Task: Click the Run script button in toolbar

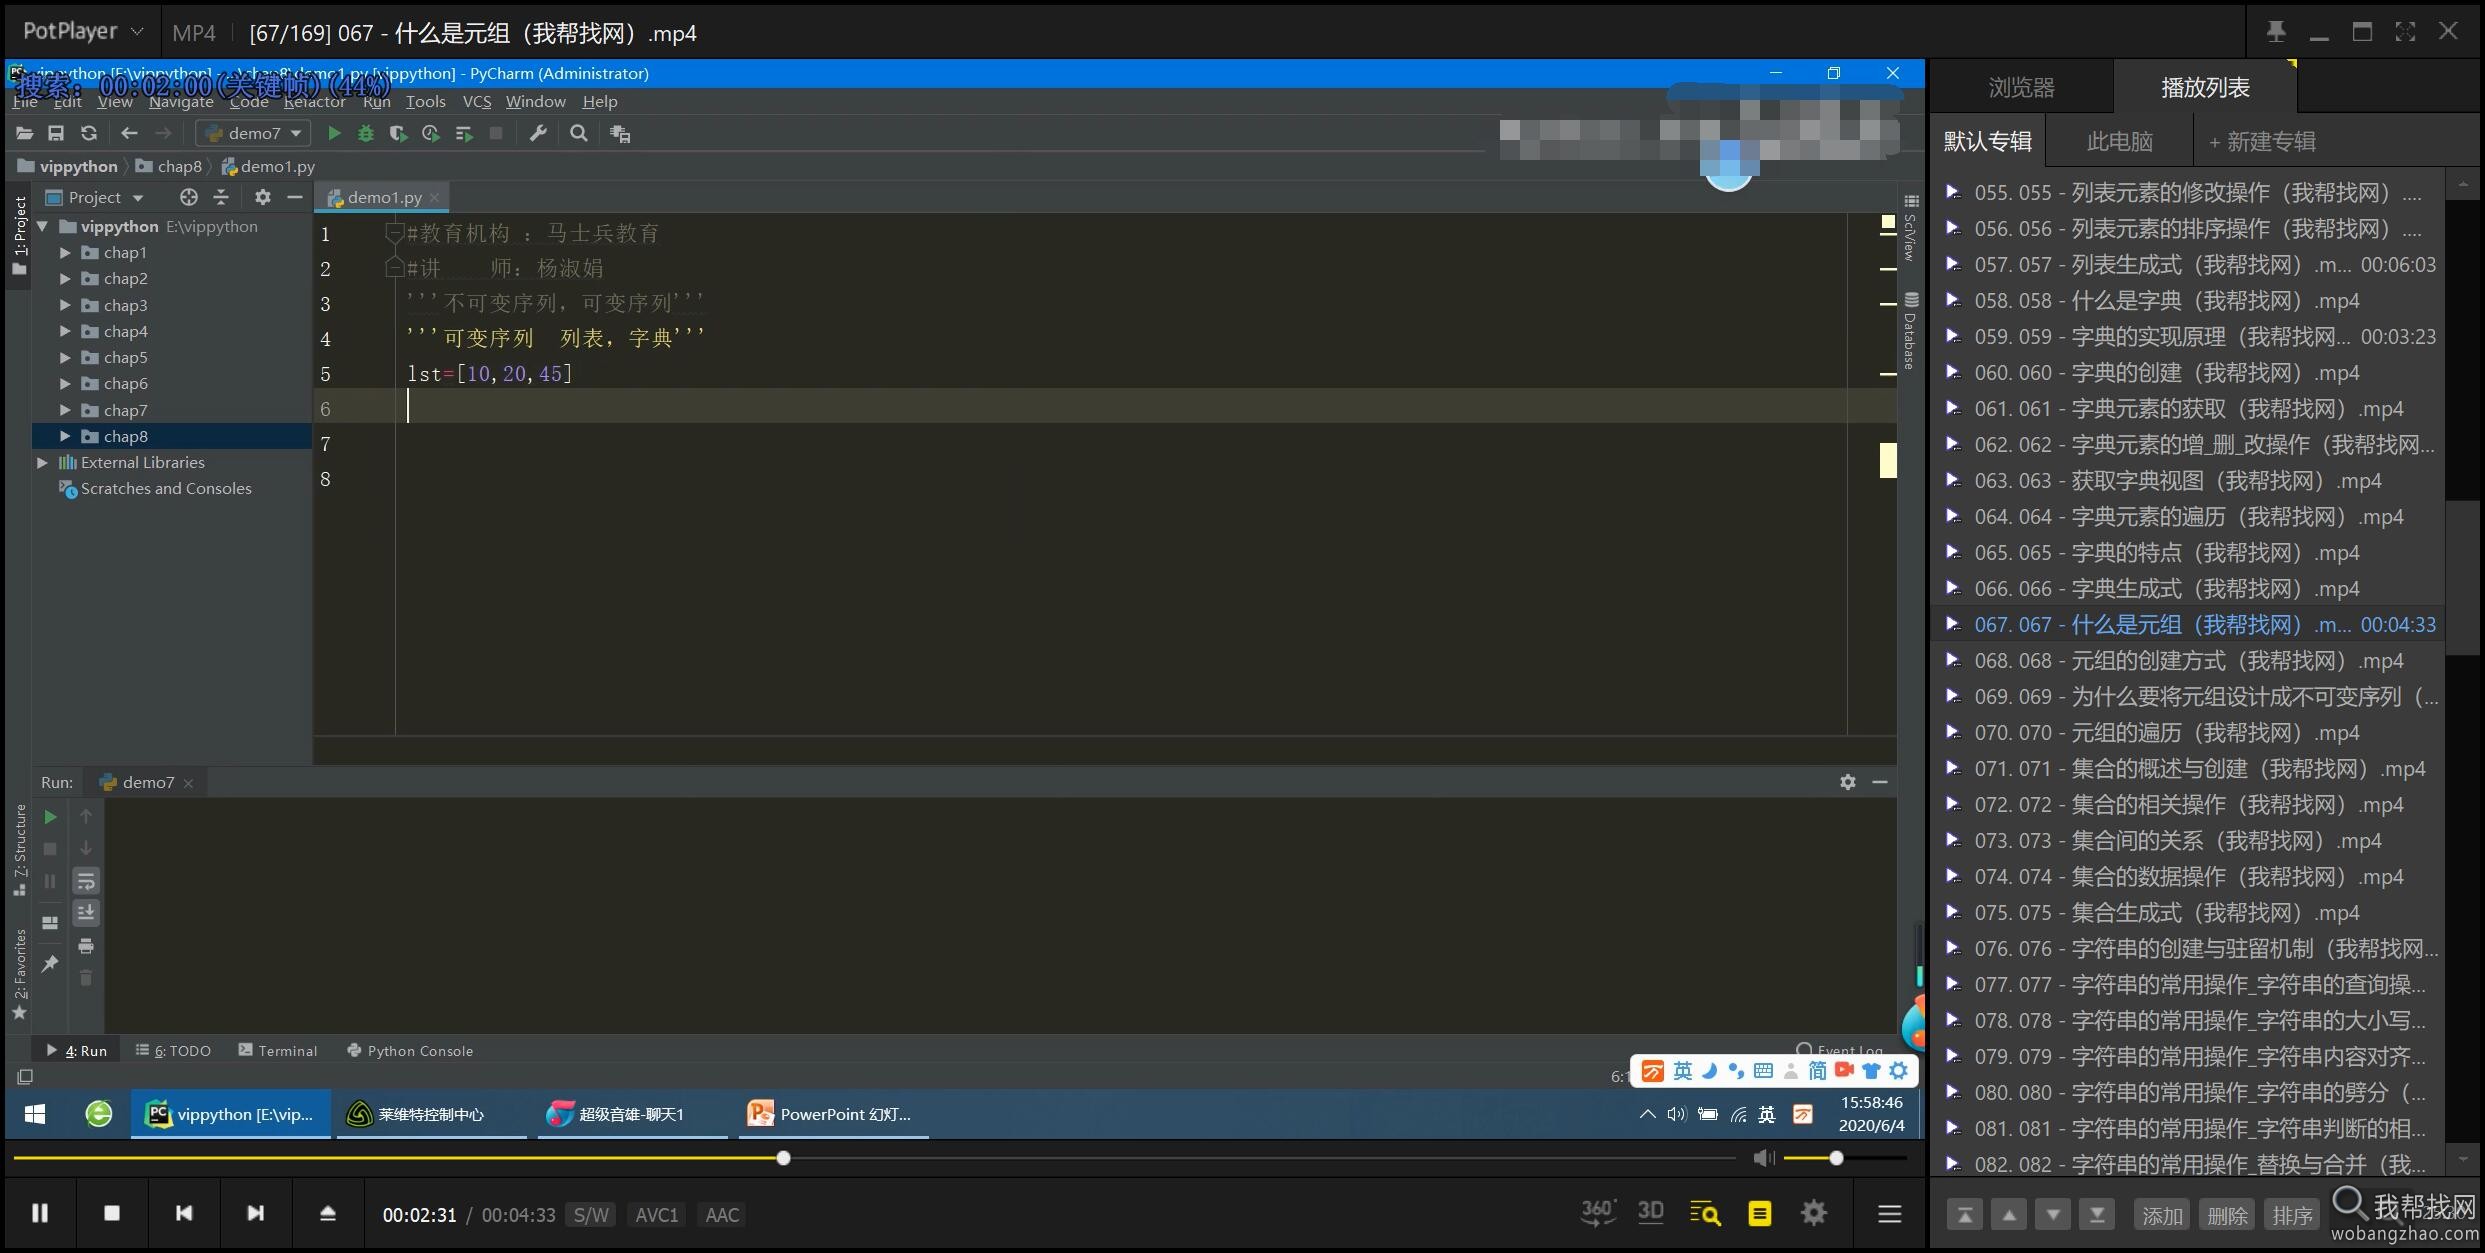Action: [332, 133]
